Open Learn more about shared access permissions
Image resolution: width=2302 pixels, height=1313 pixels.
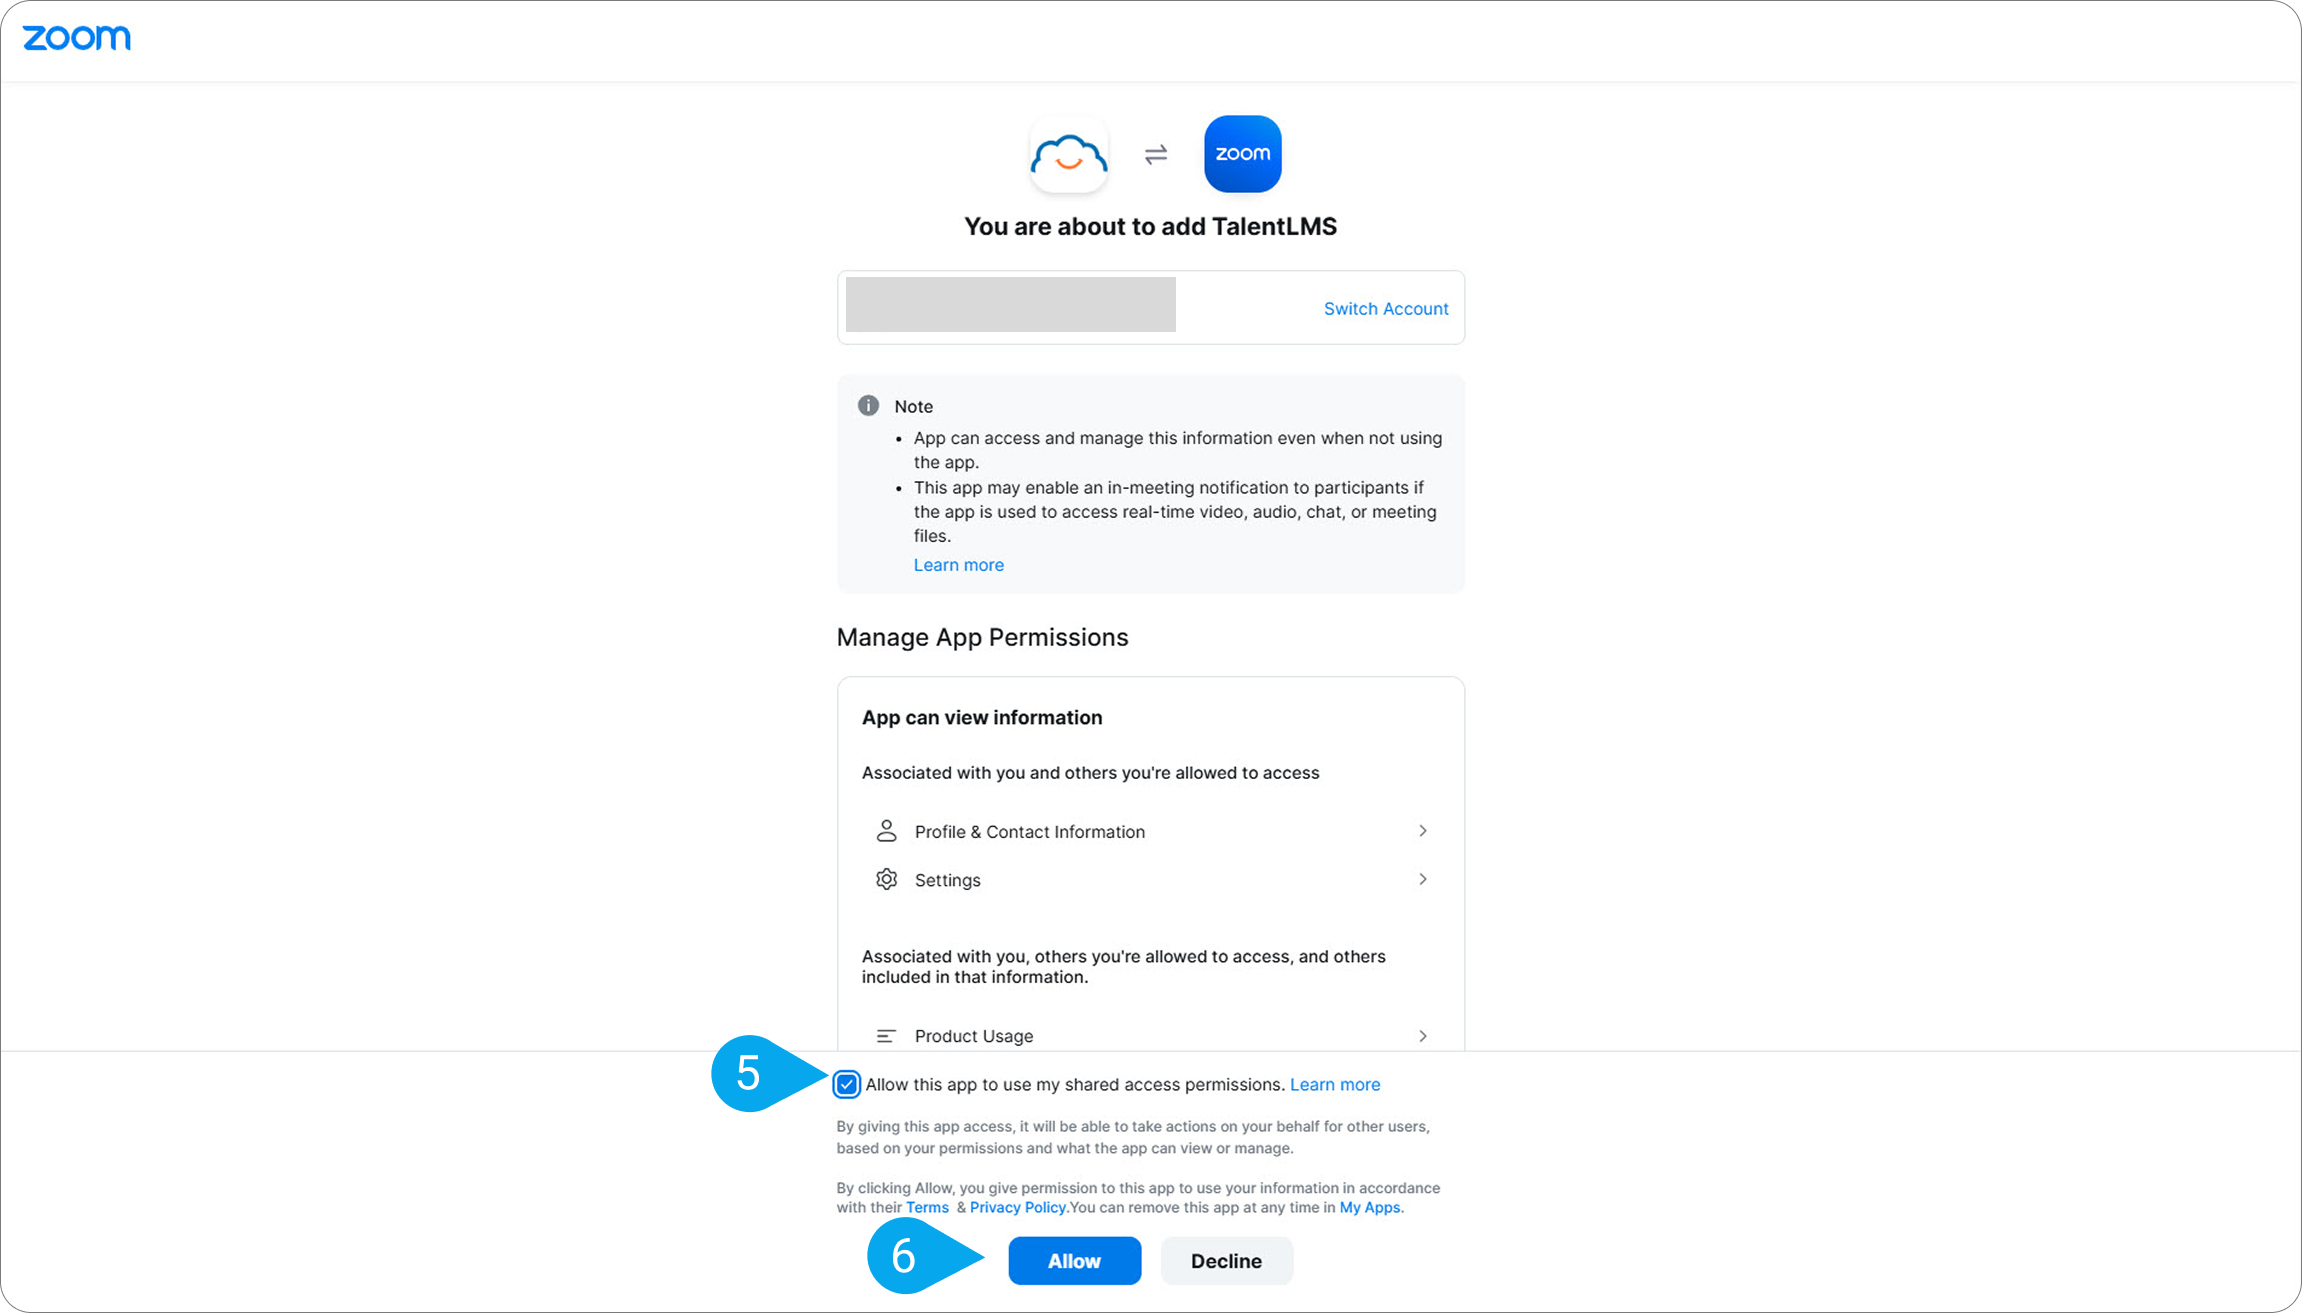click(1335, 1084)
